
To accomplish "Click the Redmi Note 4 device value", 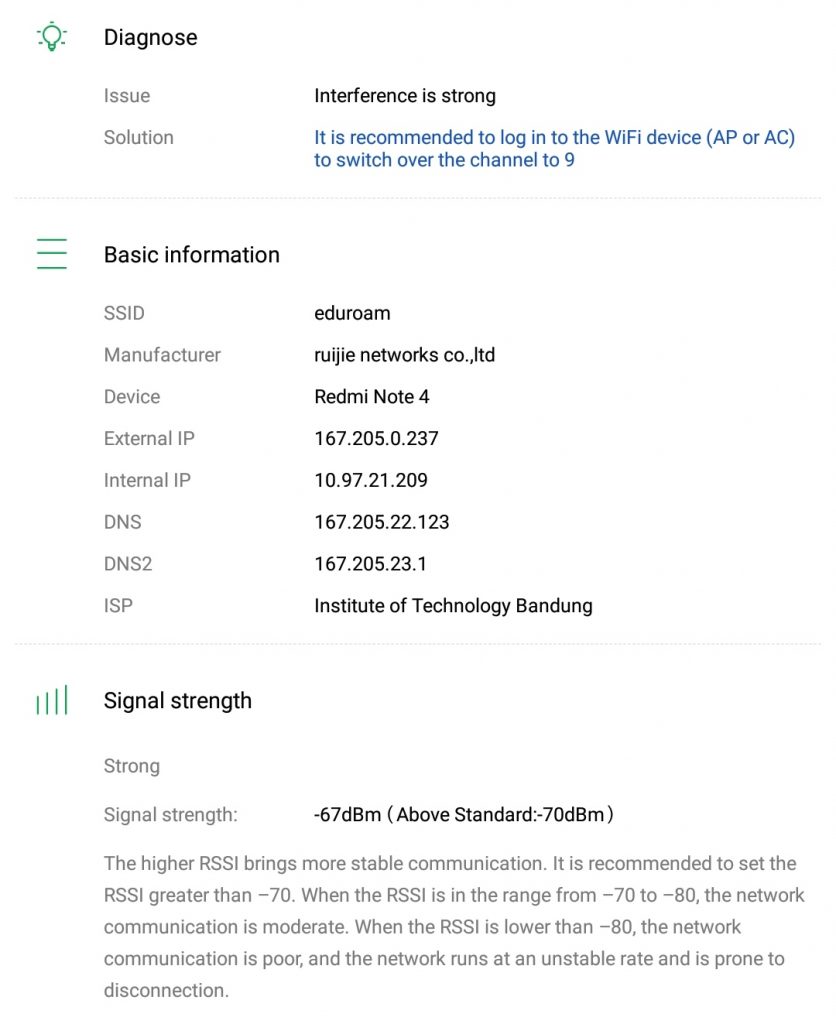I will pos(372,397).
